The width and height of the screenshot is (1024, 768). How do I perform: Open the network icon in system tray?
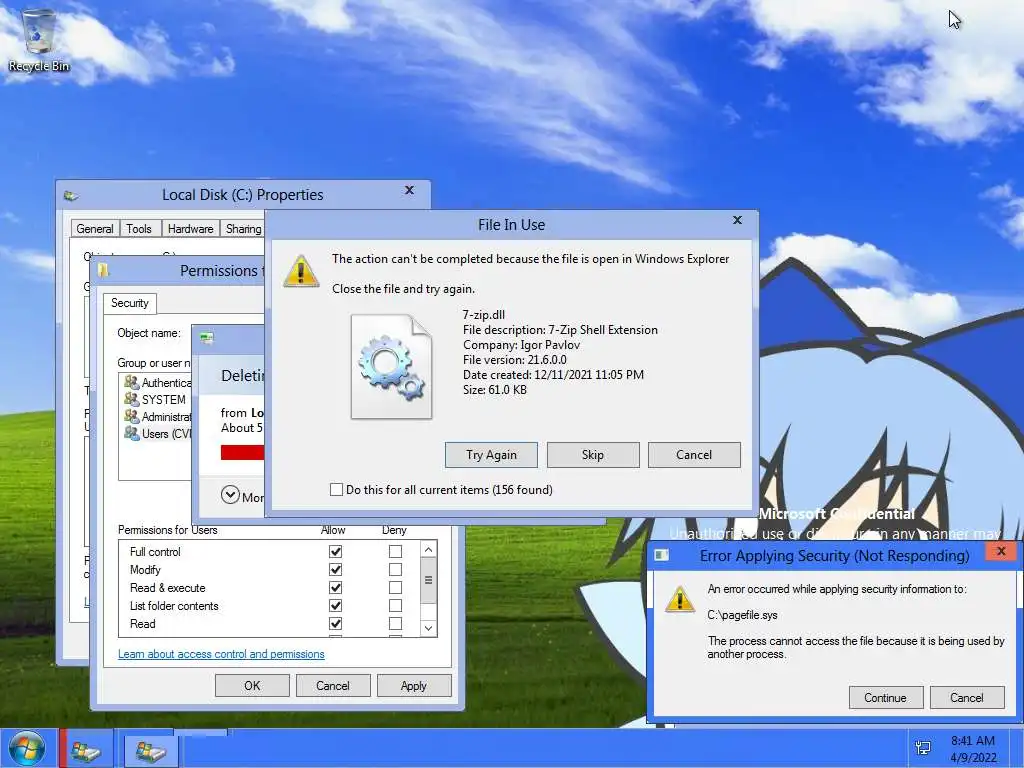(923, 748)
